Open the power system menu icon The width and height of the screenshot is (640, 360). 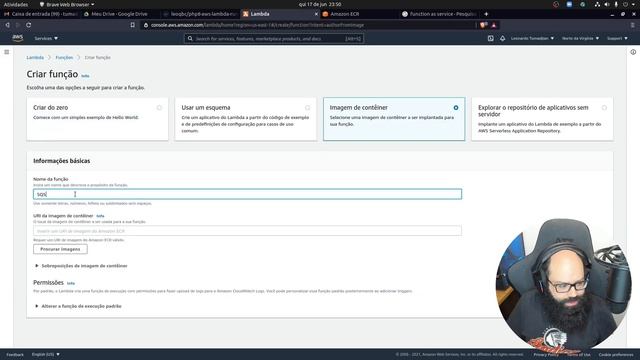point(625,4)
